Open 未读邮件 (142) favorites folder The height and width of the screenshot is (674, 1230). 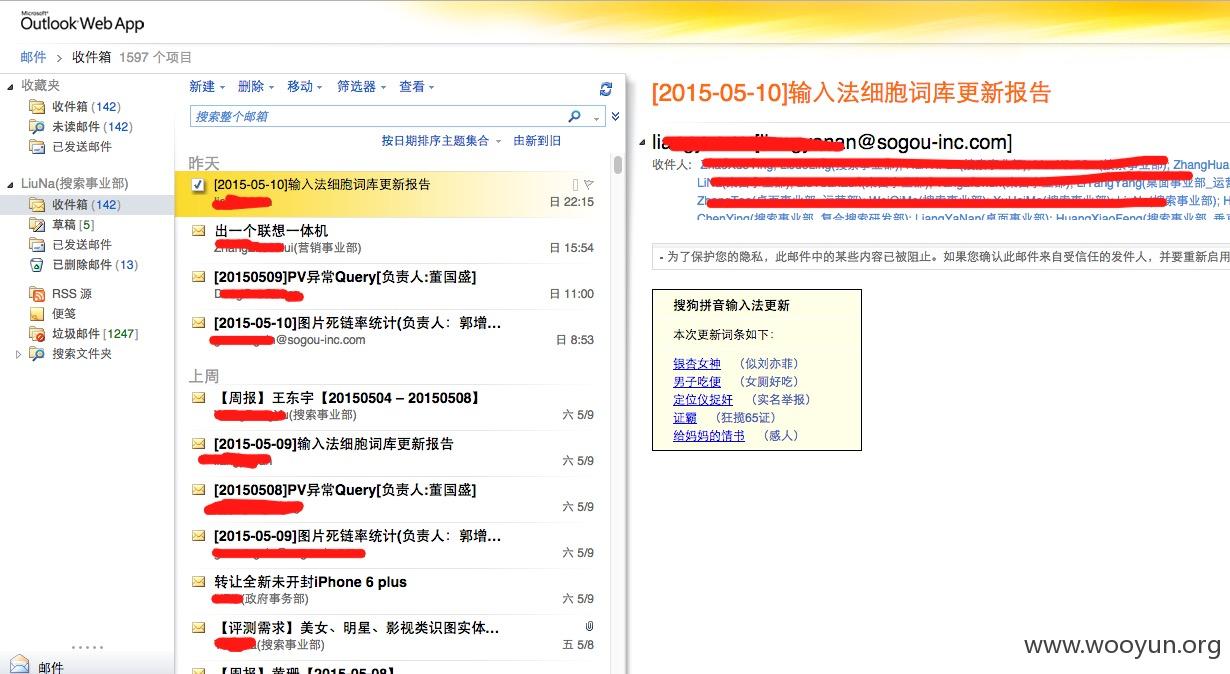click(92, 127)
